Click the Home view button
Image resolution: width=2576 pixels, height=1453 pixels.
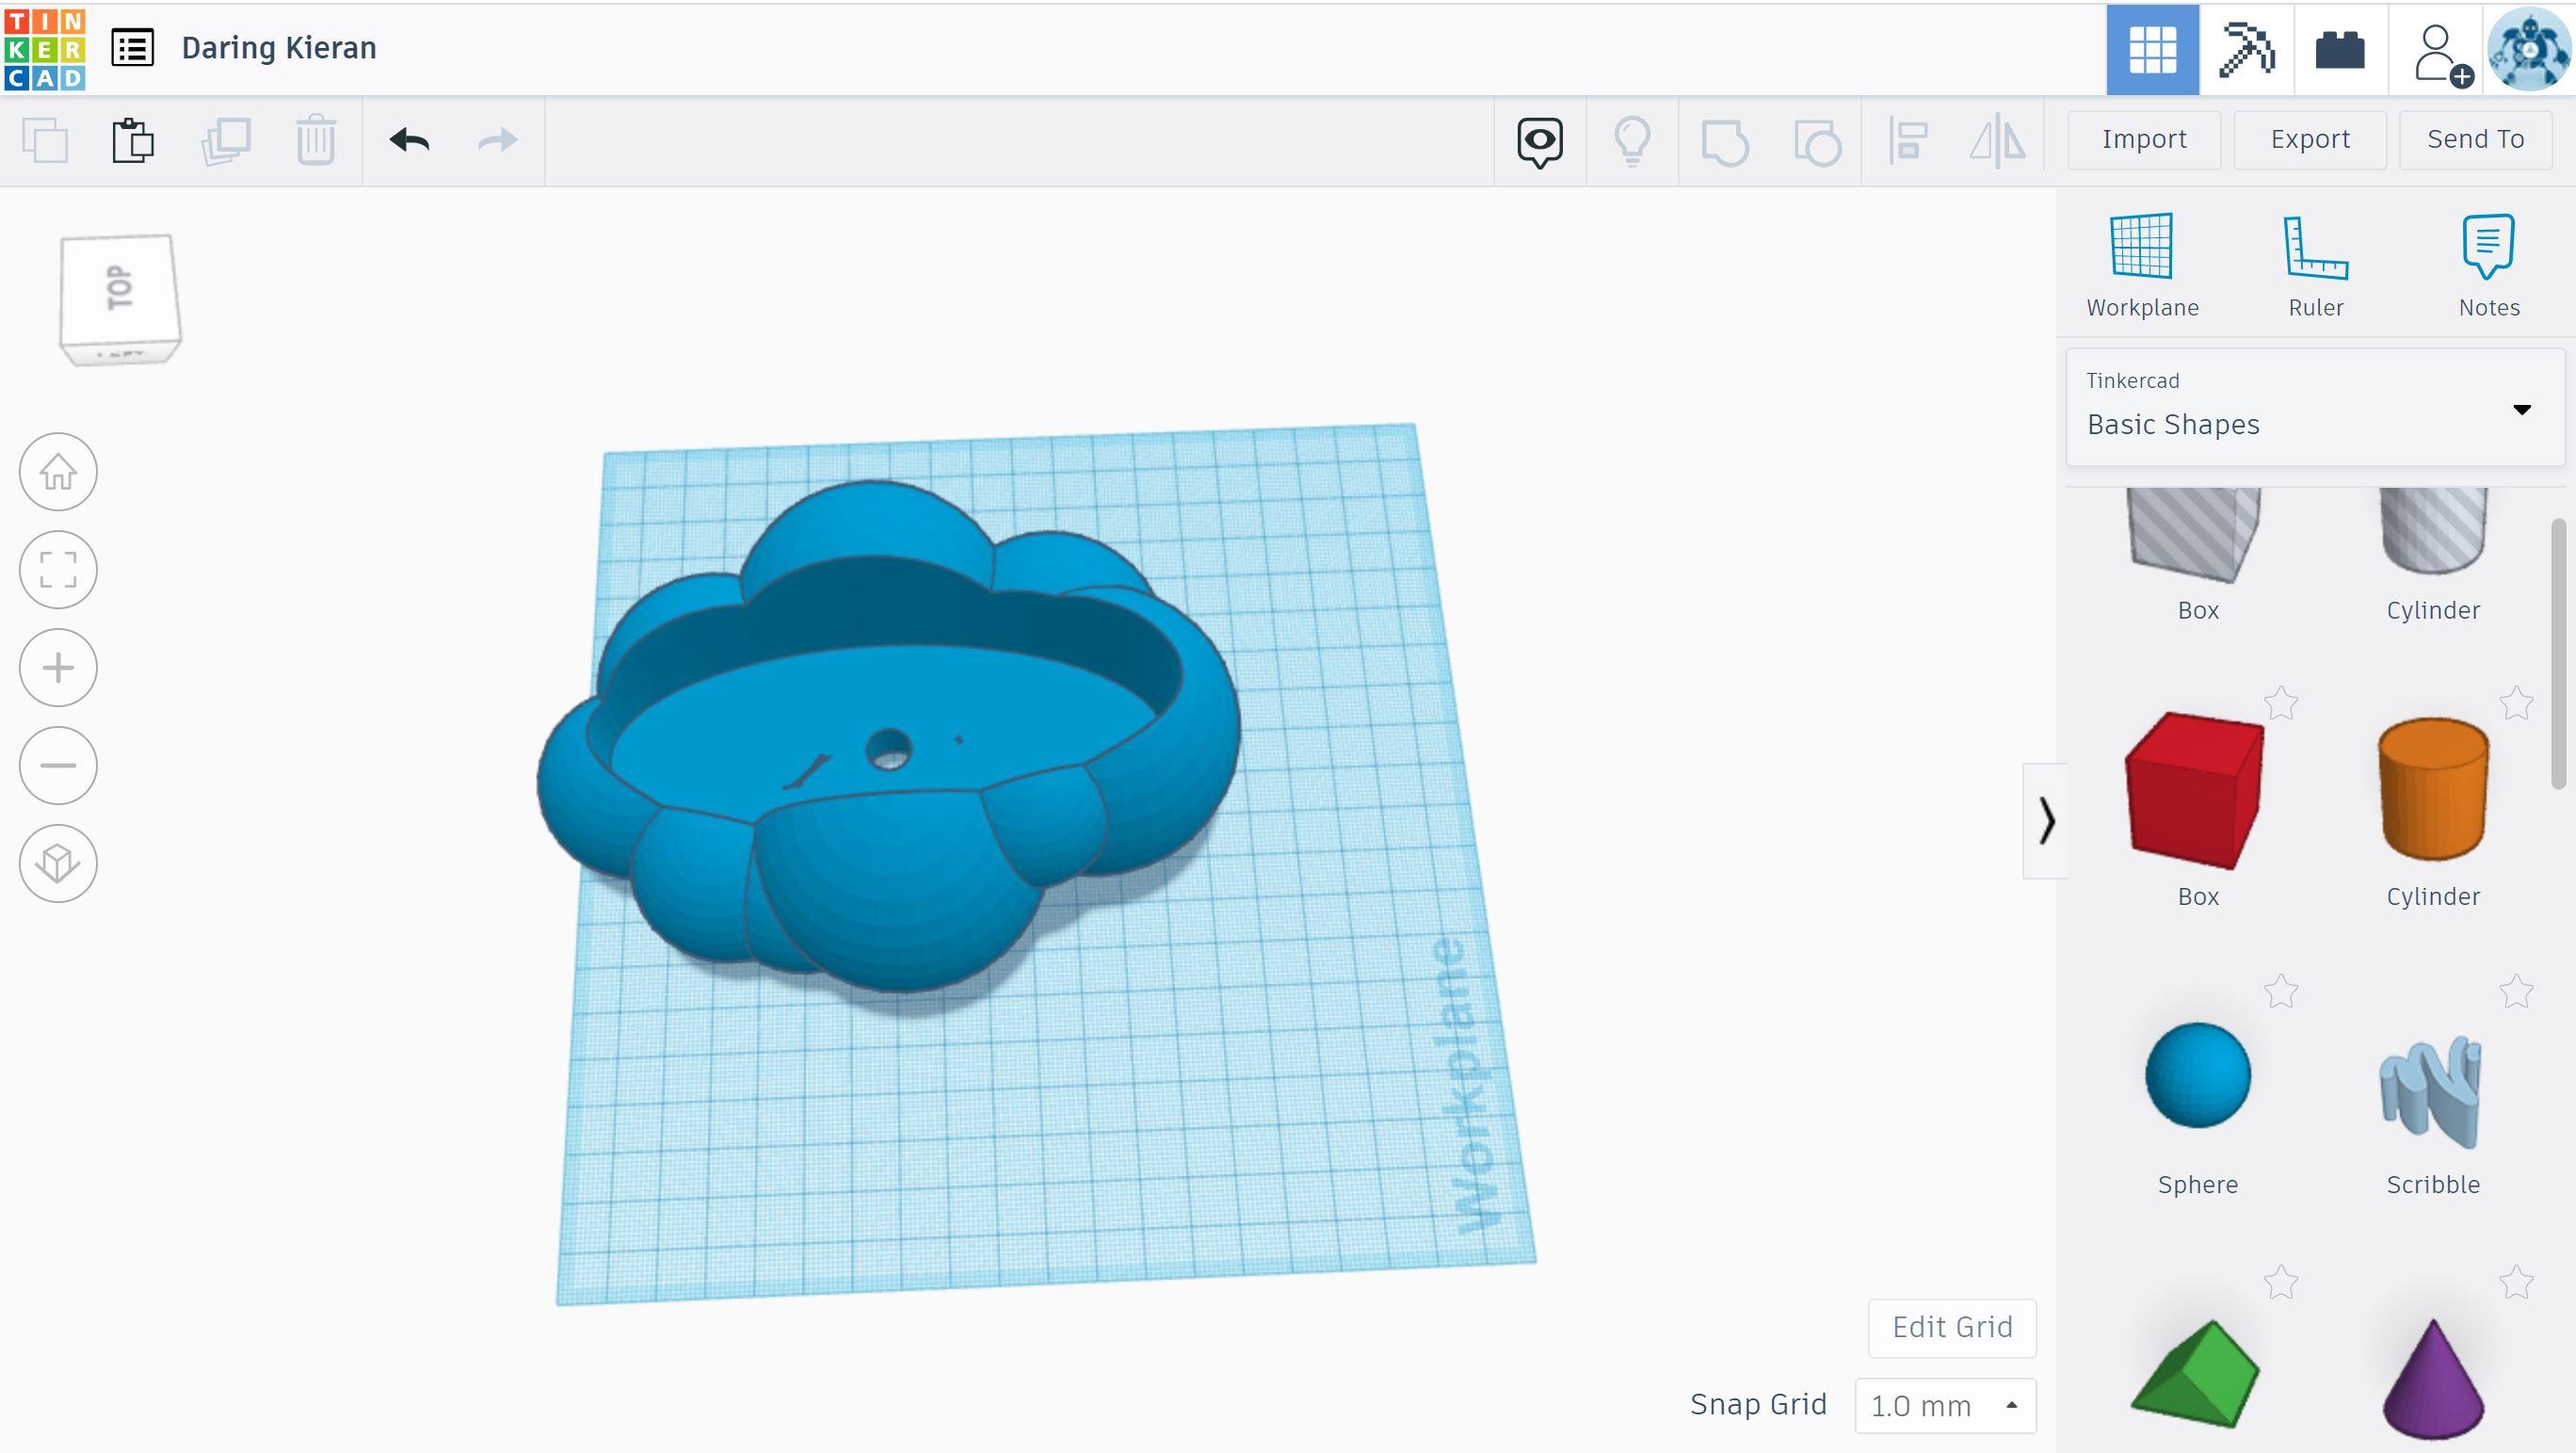(x=58, y=472)
